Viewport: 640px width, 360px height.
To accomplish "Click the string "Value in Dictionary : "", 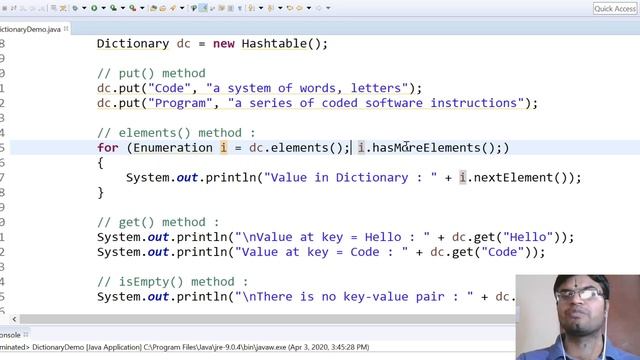I will click(x=350, y=178).
